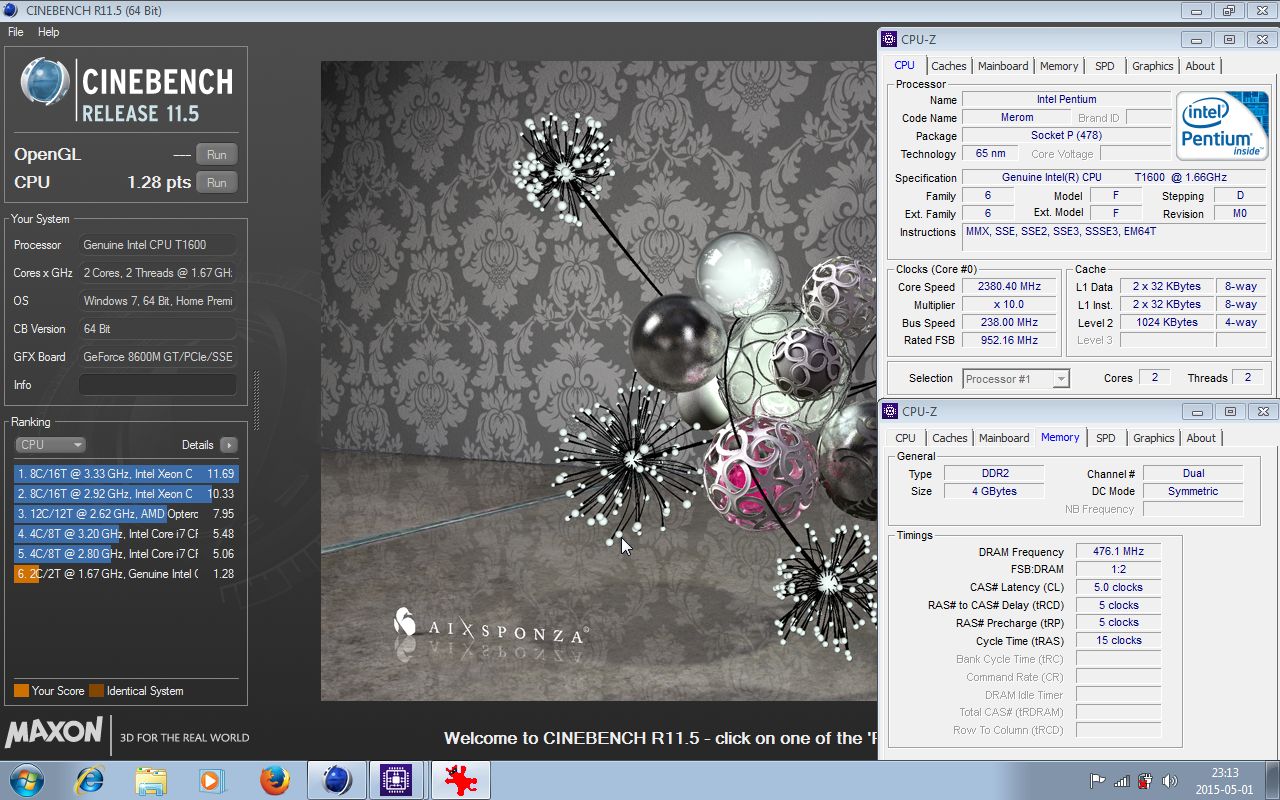The image size is (1280, 800).
Task: Click the Rated FSB value 952.16 MHz
Action: click(x=1009, y=340)
